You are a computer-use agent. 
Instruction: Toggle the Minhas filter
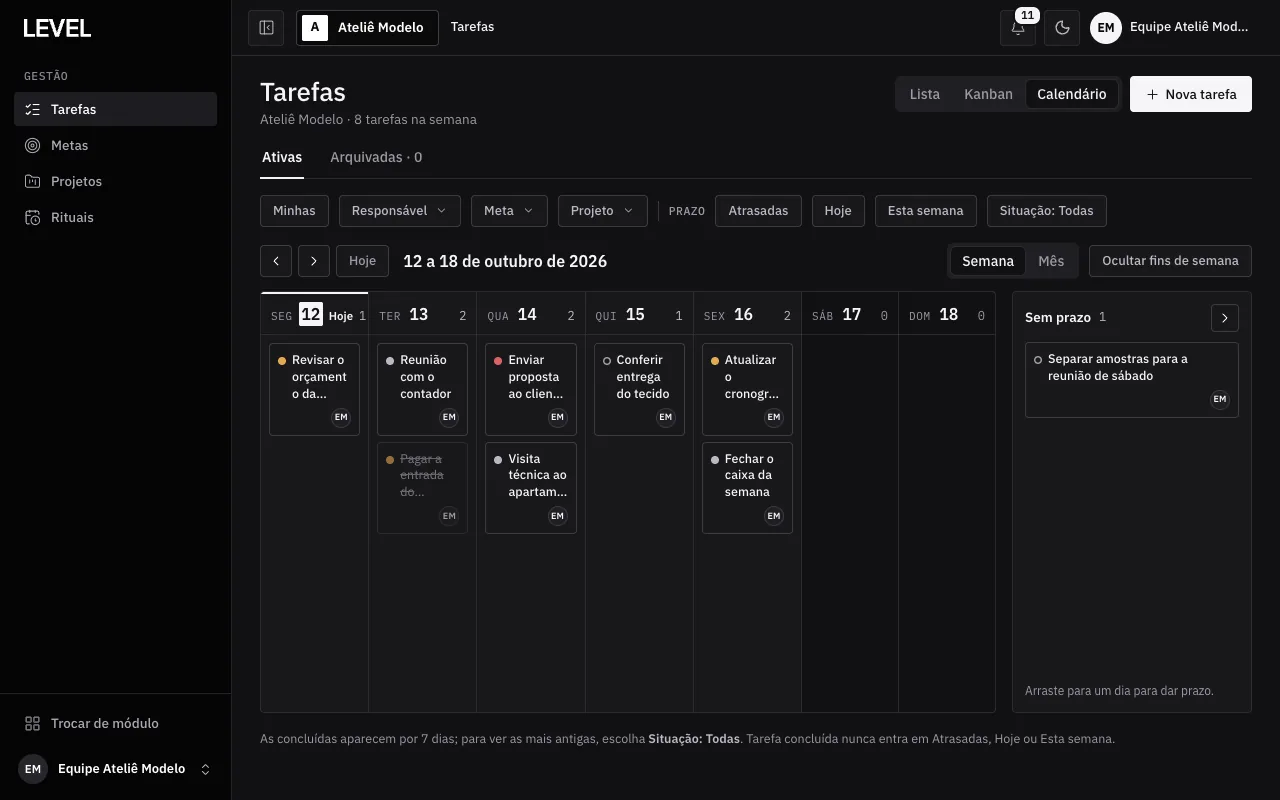[x=294, y=211]
